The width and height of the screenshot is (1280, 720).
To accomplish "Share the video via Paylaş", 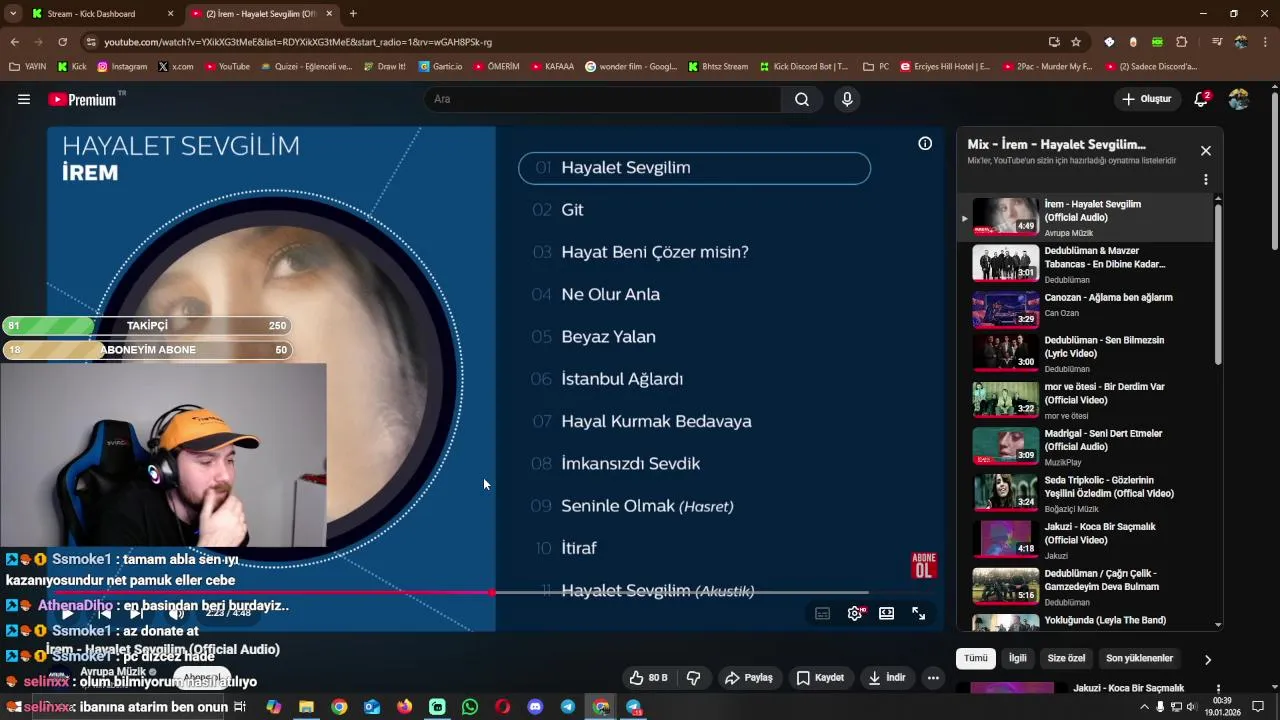I will pos(749,678).
